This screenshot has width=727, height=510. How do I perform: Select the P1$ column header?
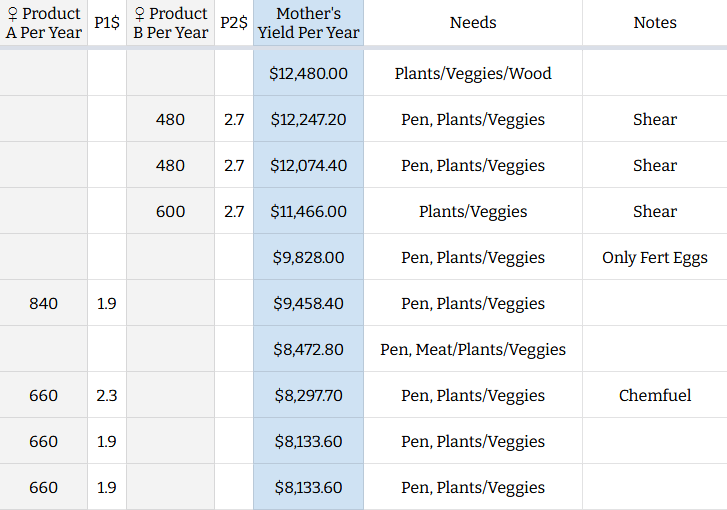pyautogui.click(x=107, y=23)
